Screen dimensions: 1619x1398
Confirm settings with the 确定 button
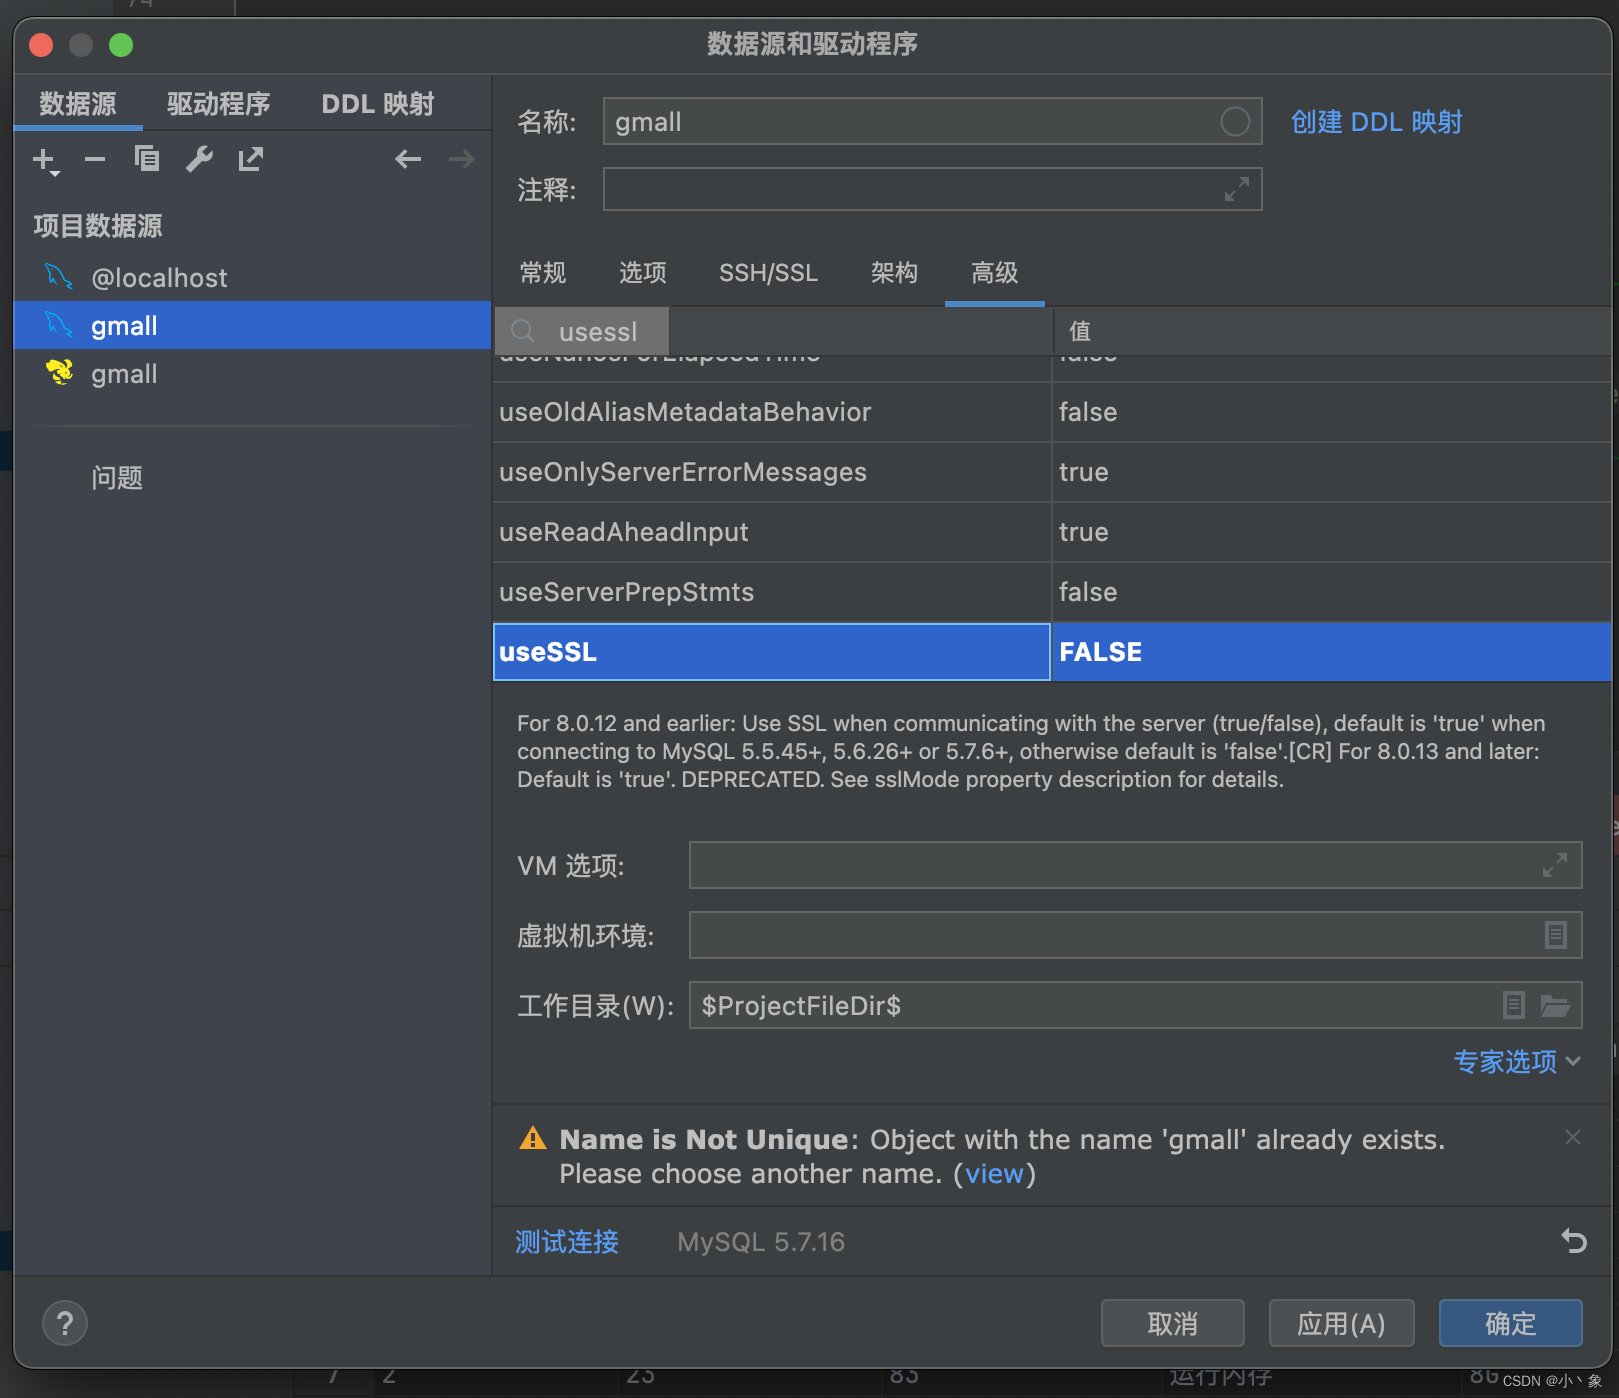click(x=1510, y=1323)
